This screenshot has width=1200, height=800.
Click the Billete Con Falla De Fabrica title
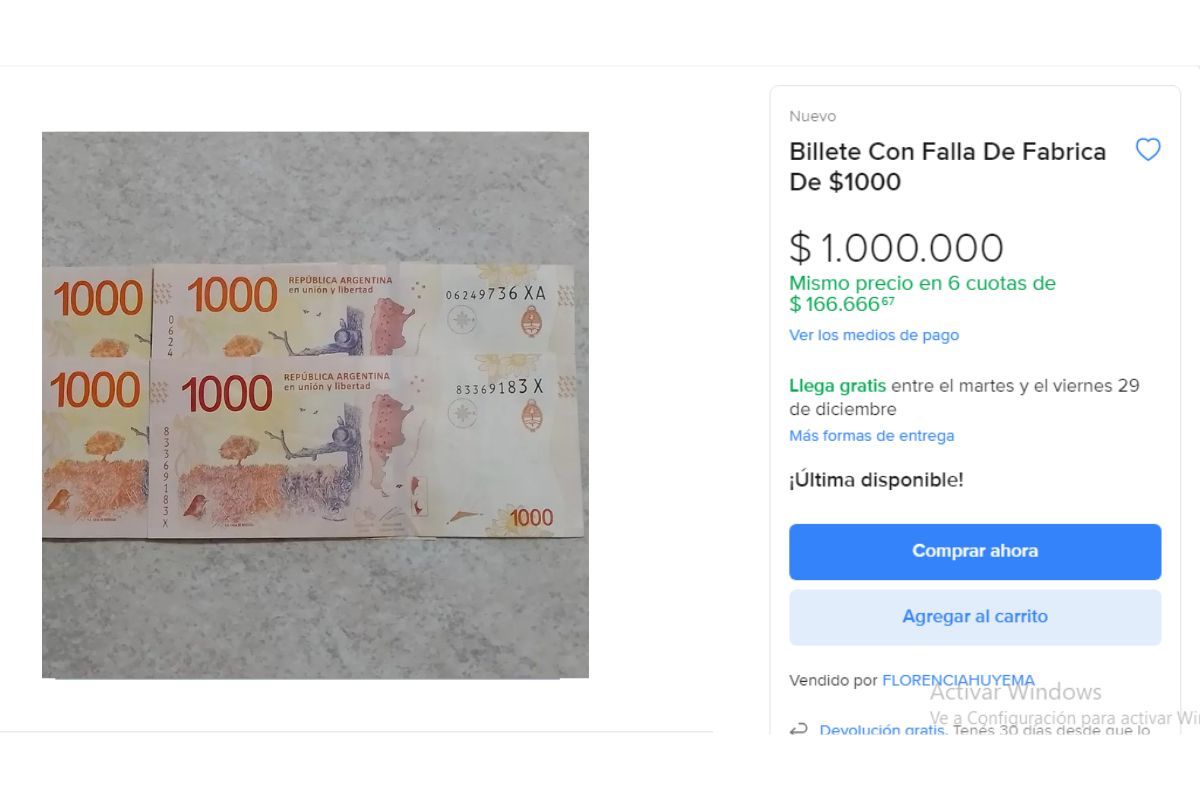click(948, 166)
